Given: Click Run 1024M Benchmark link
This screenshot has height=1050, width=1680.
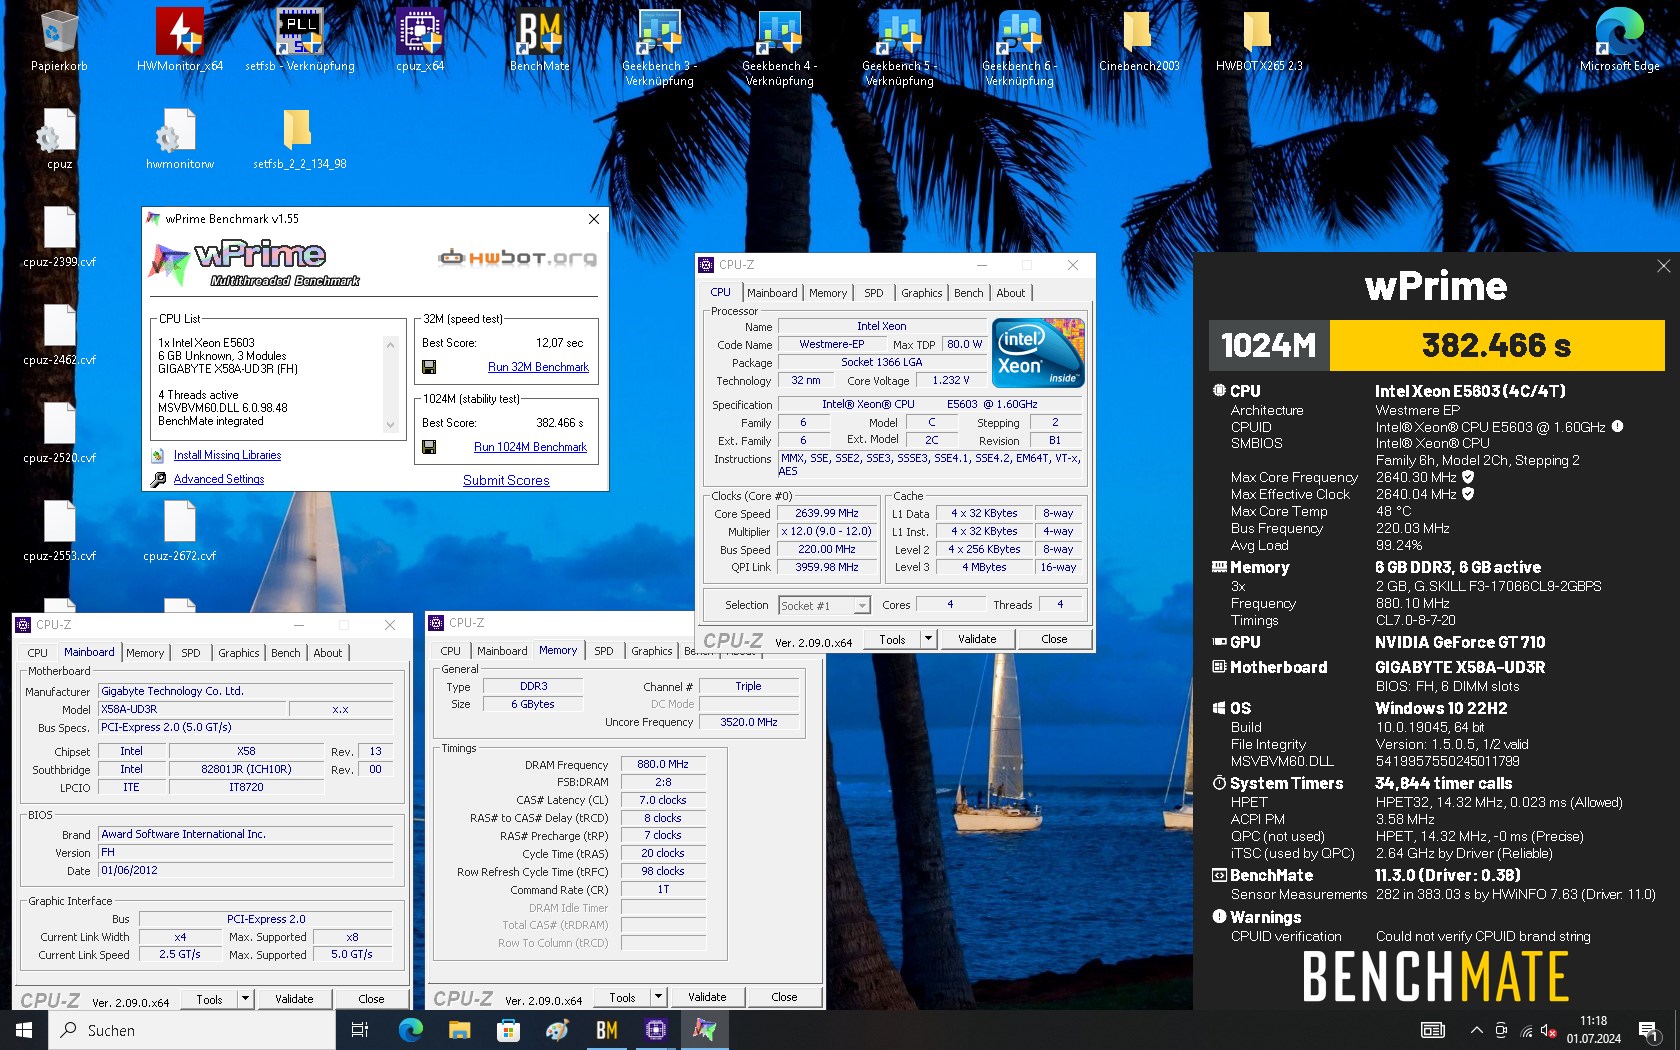Looking at the screenshot, I should click(x=530, y=447).
